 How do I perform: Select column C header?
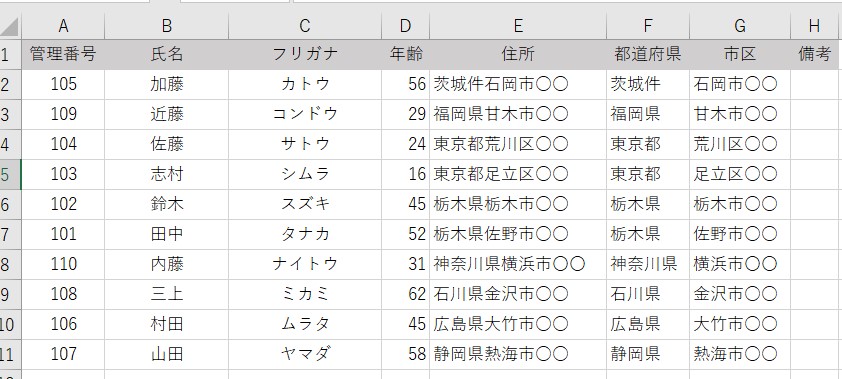(305, 26)
